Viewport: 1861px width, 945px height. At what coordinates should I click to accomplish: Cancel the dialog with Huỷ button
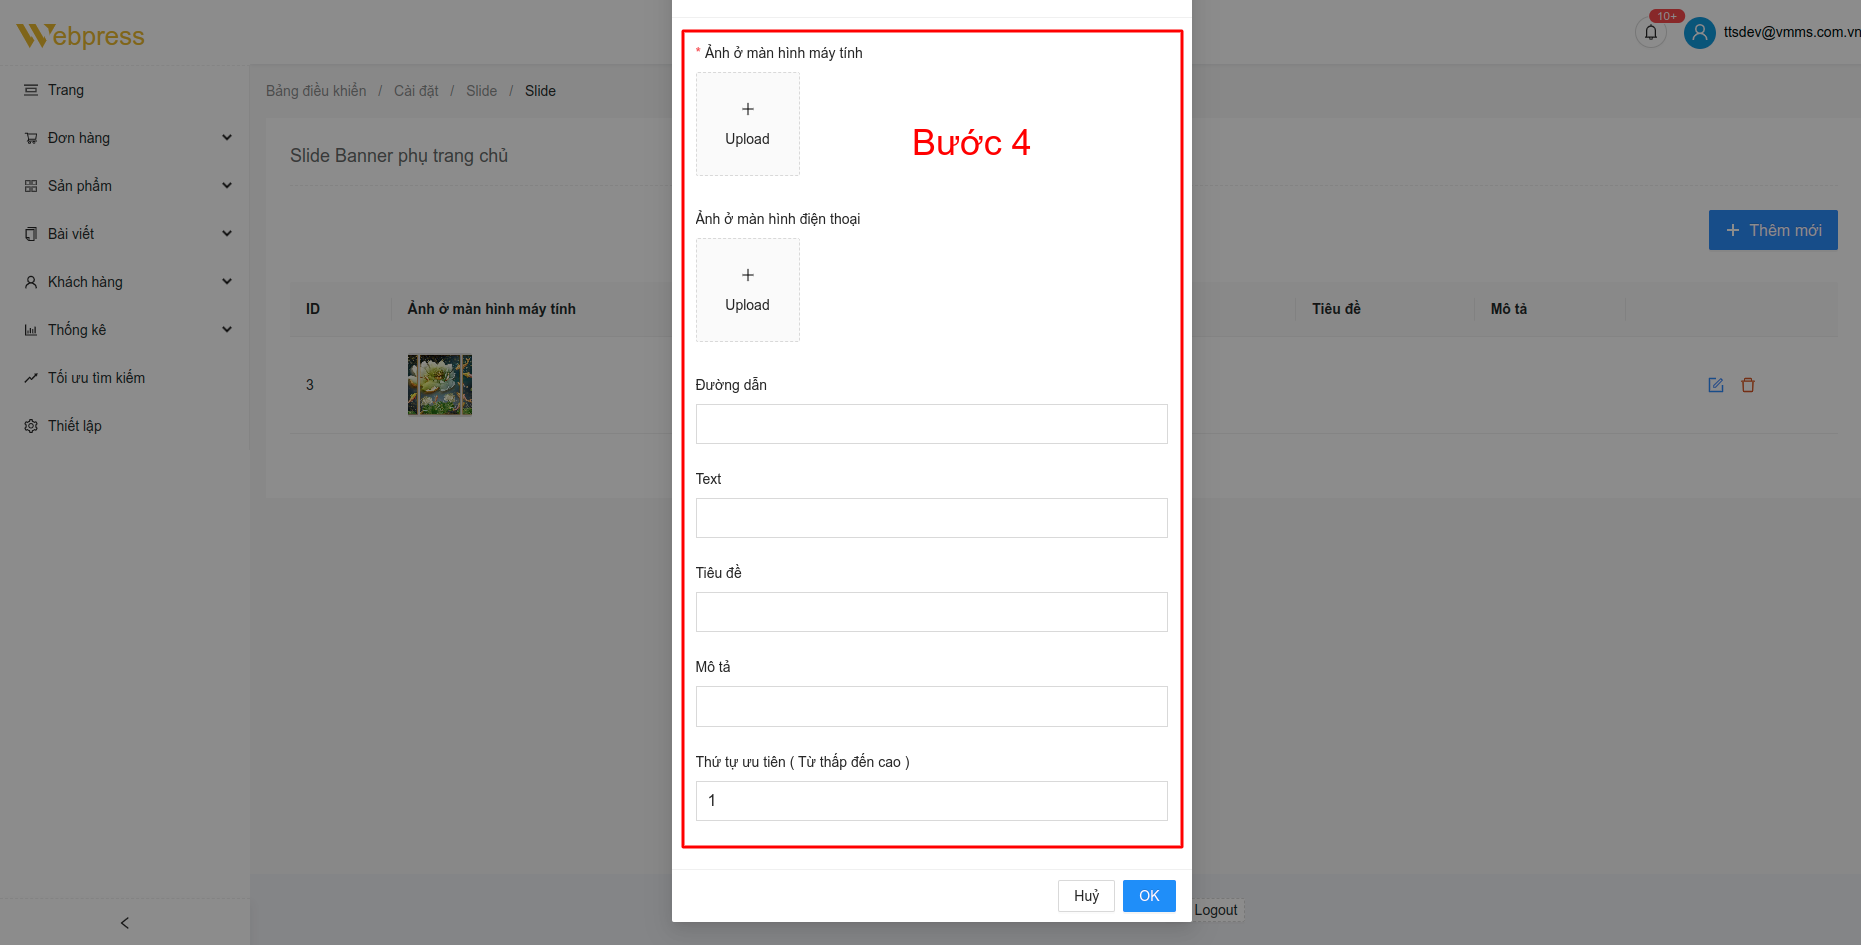pos(1086,896)
